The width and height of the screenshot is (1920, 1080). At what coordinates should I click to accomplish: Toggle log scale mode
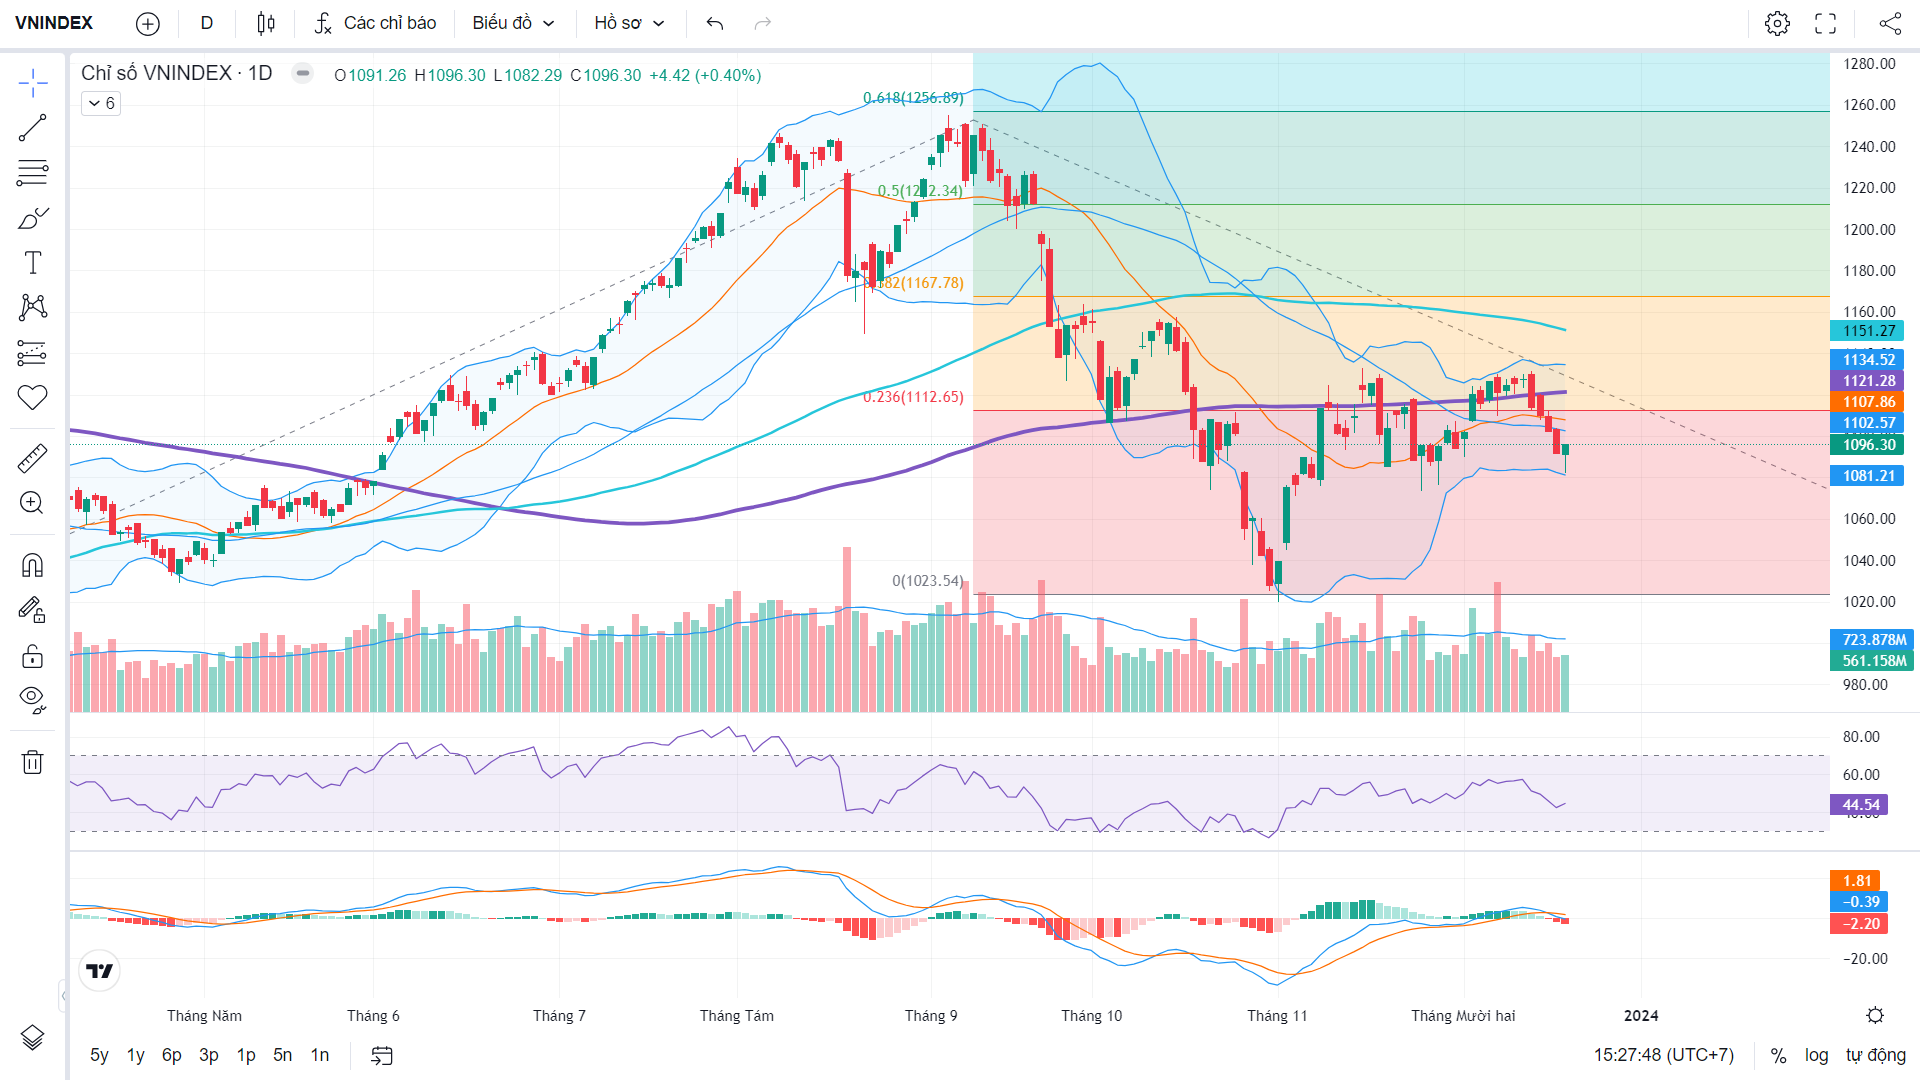click(x=1816, y=1055)
